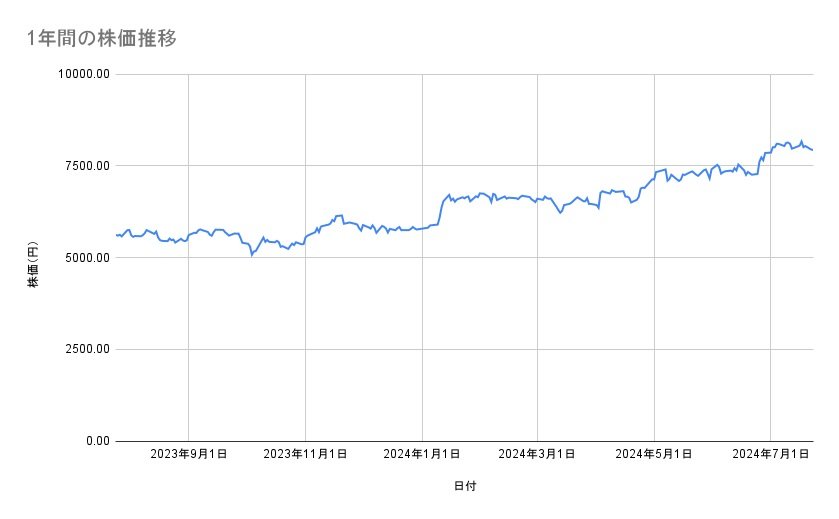Click the 2024年5月1日 date label

654,454
